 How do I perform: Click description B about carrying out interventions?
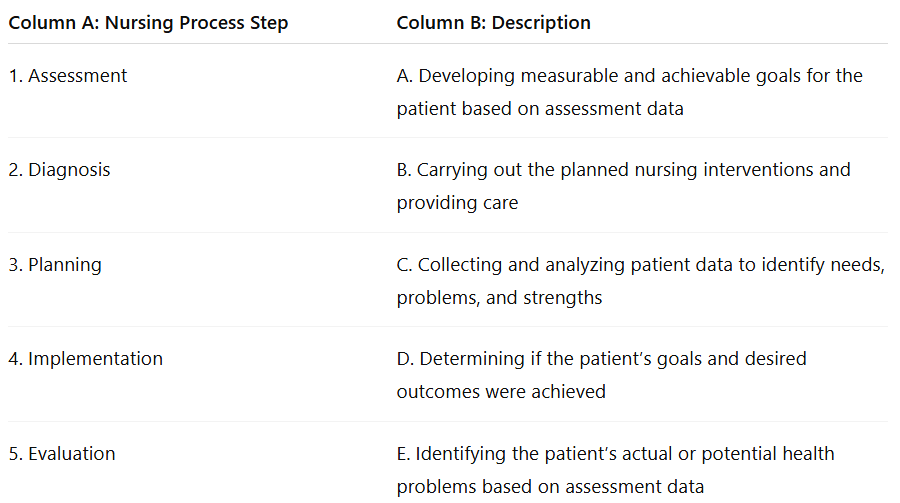coord(623,186)
